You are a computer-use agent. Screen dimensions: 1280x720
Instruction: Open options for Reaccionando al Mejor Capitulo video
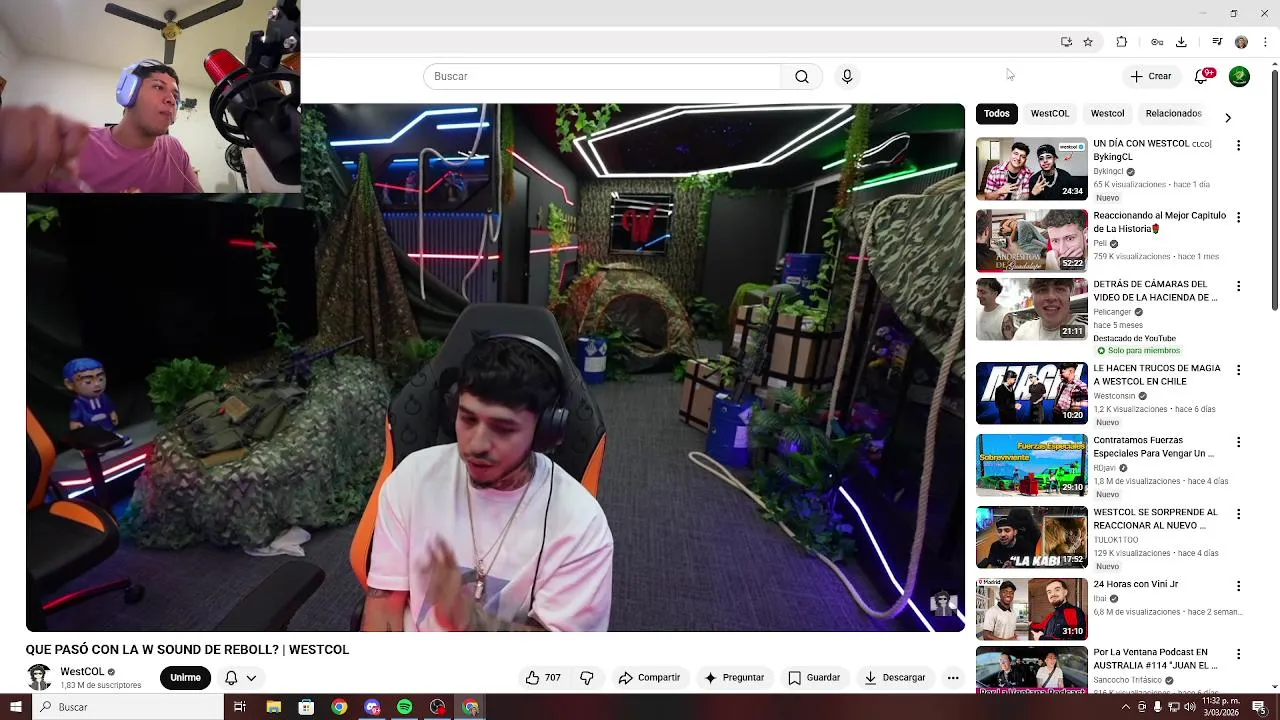[x=1238, y=218]
